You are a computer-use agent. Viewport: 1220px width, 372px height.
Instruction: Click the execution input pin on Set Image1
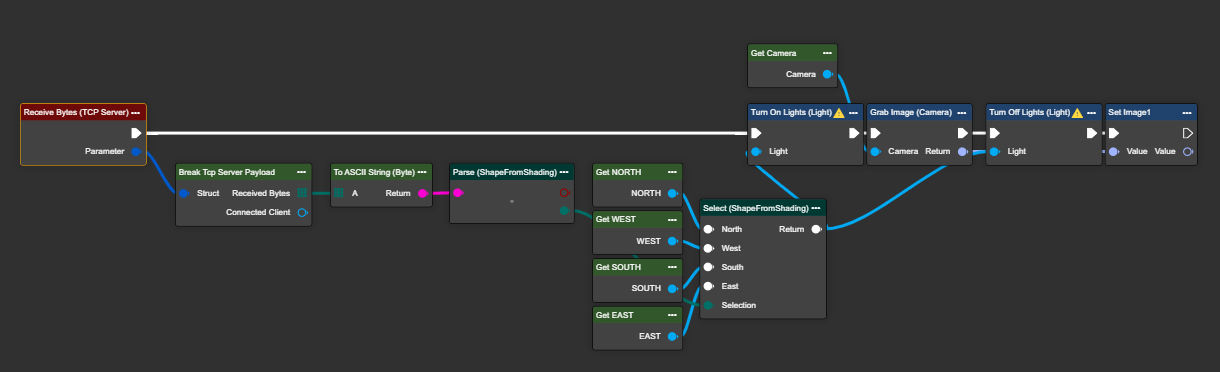point(1114,133)
